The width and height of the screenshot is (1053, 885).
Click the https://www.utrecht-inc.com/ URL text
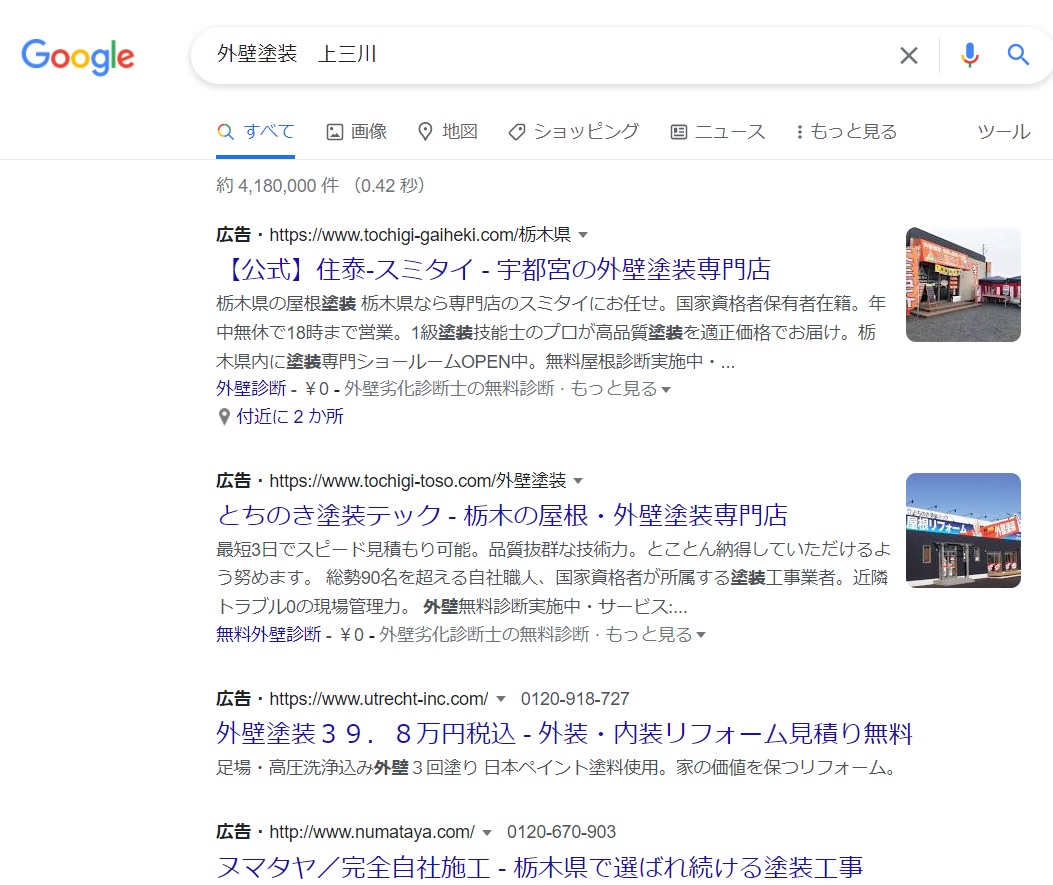tap(379, 699)
